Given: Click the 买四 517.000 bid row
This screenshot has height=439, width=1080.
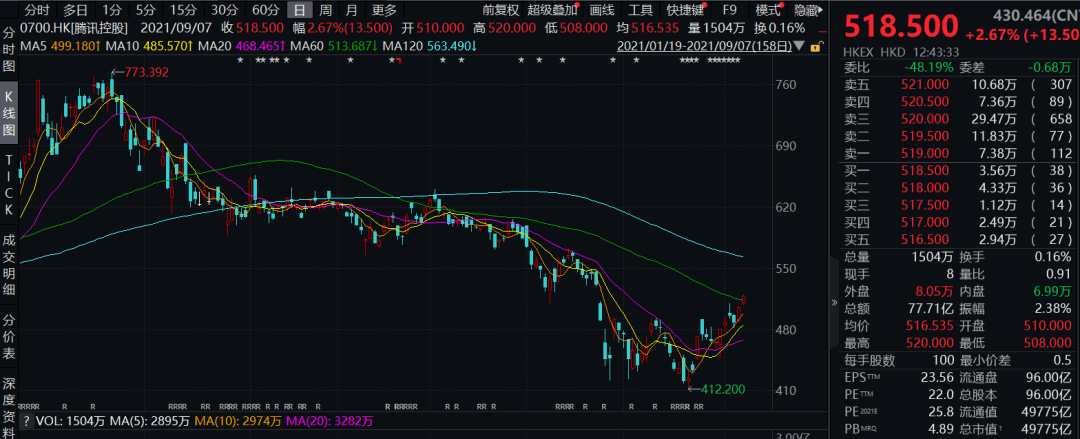Looking at the screenshot, I should pyautogui.click(x=960, y=221).
